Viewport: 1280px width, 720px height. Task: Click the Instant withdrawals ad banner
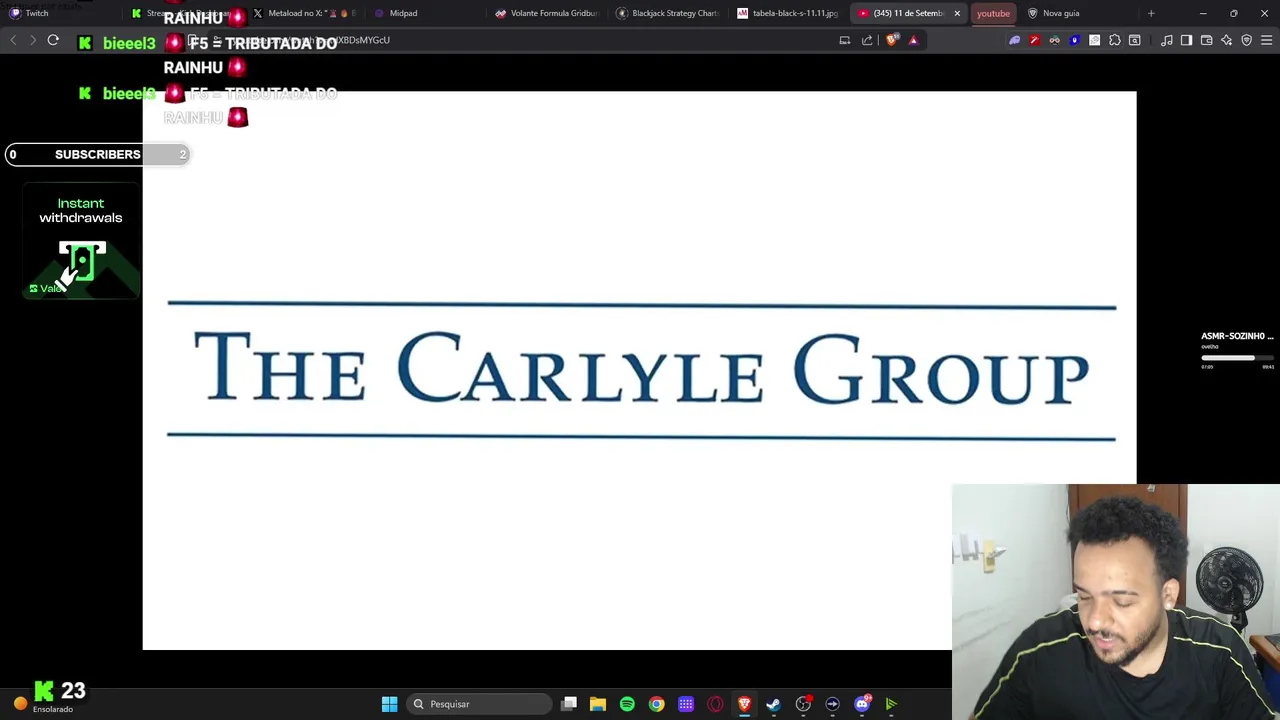pos(81,242)
